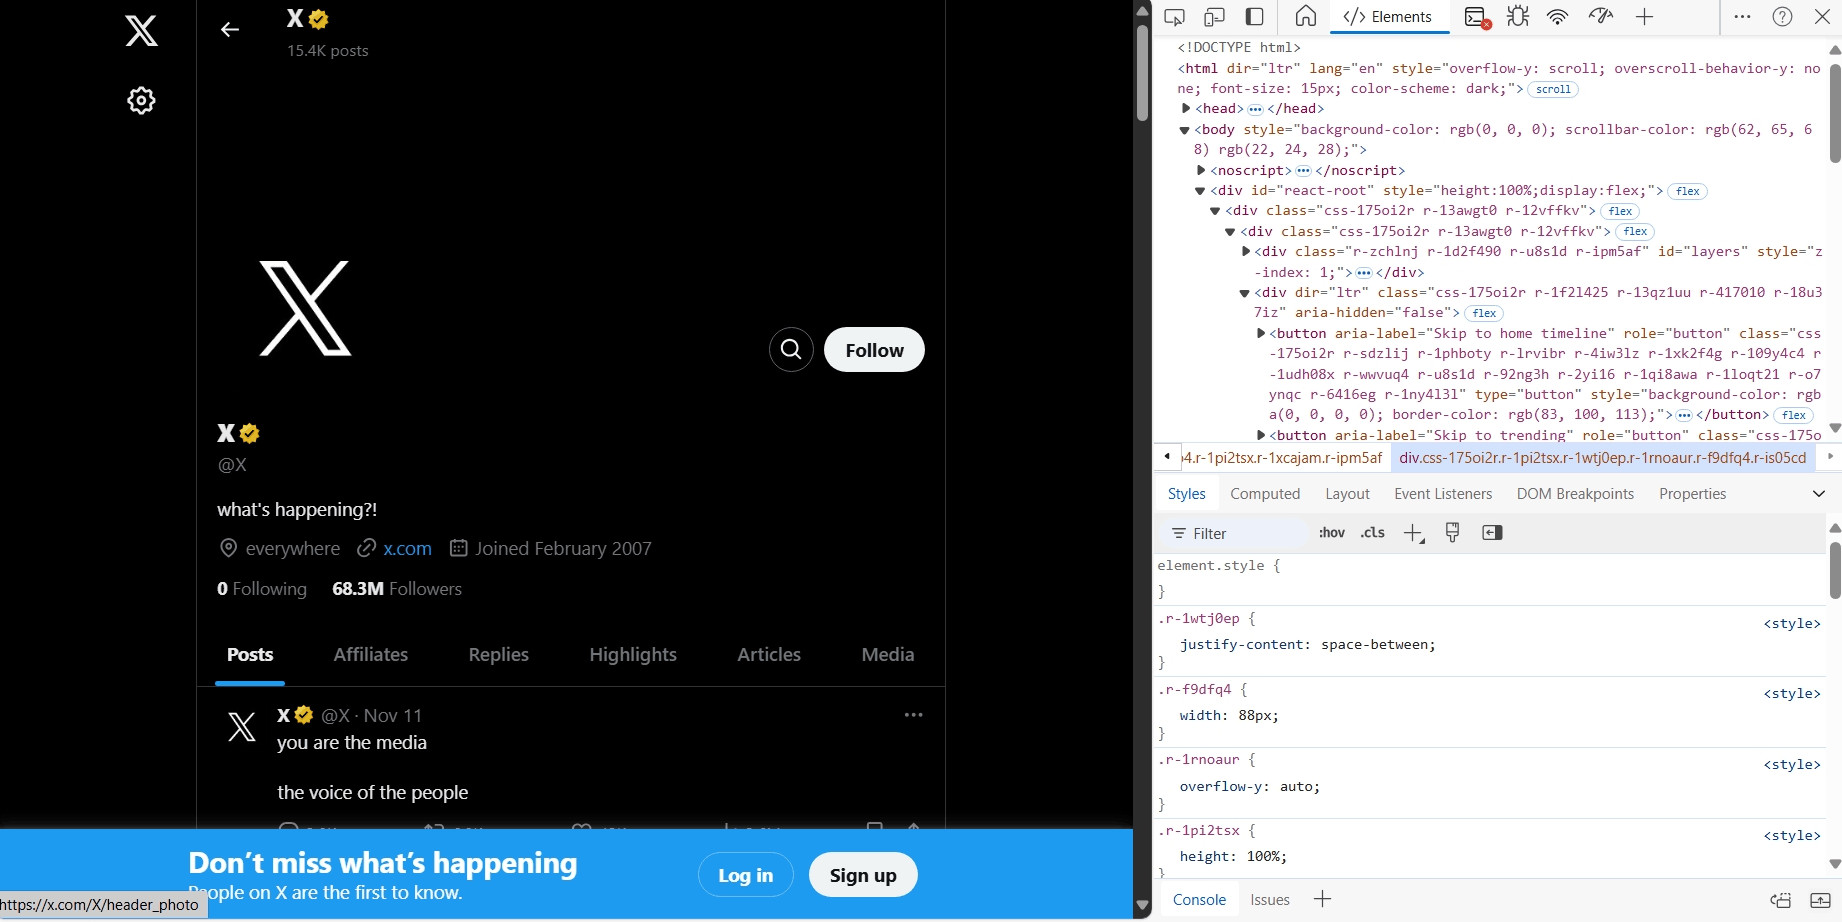Open the more menu on Nov 11 post
The image size is (1842, 922).
point(913,715)
